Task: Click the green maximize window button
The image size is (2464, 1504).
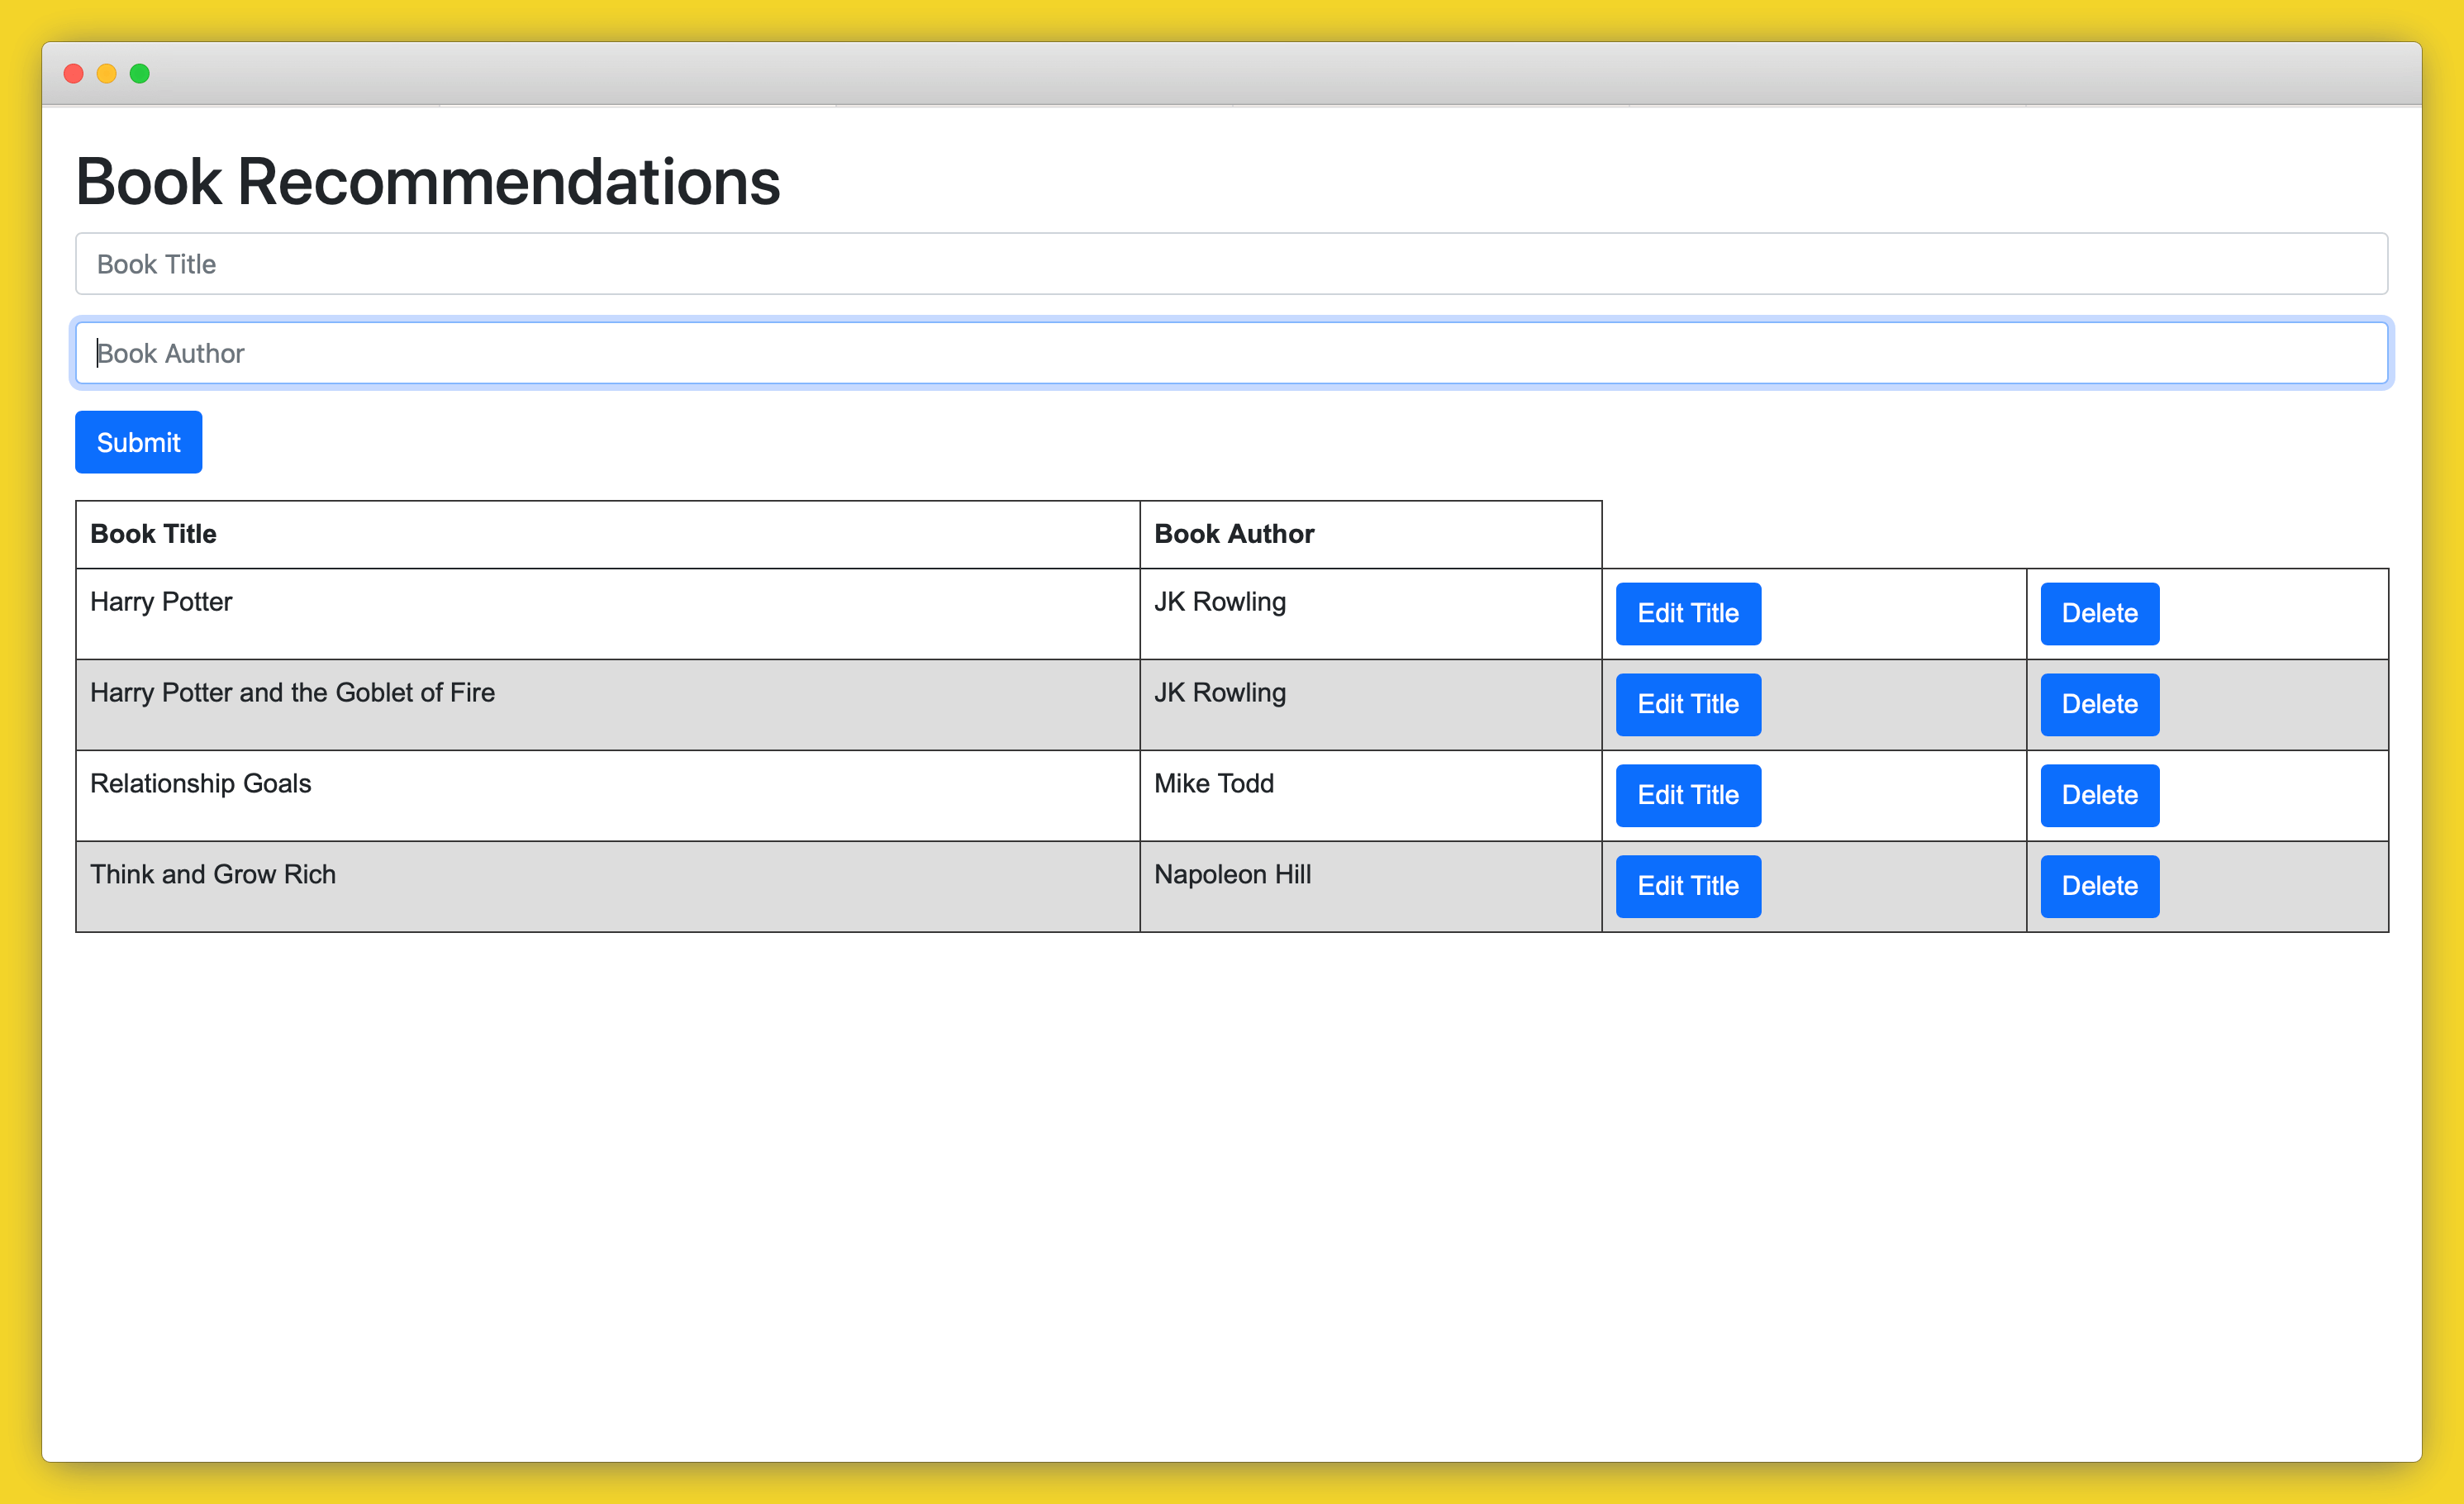Action: click(140, 74)
